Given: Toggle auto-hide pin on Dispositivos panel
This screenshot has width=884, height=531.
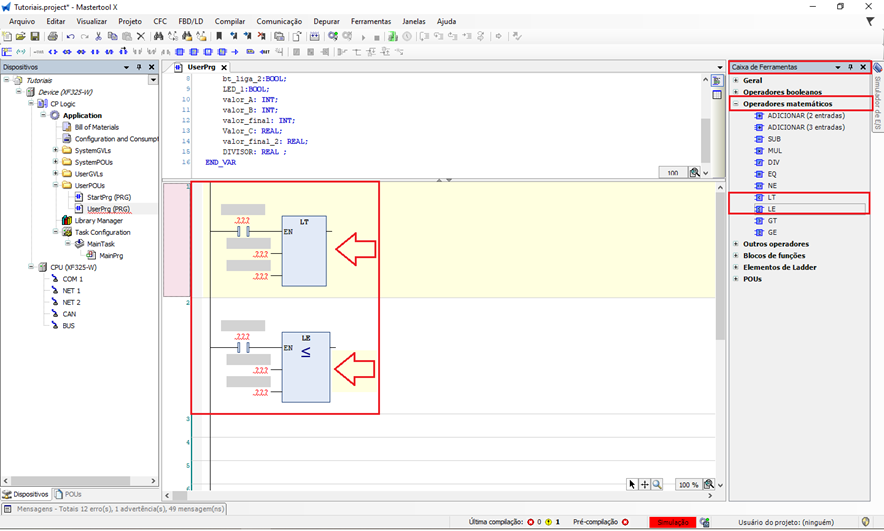Looking at the screenshot, I should [139, 67].
